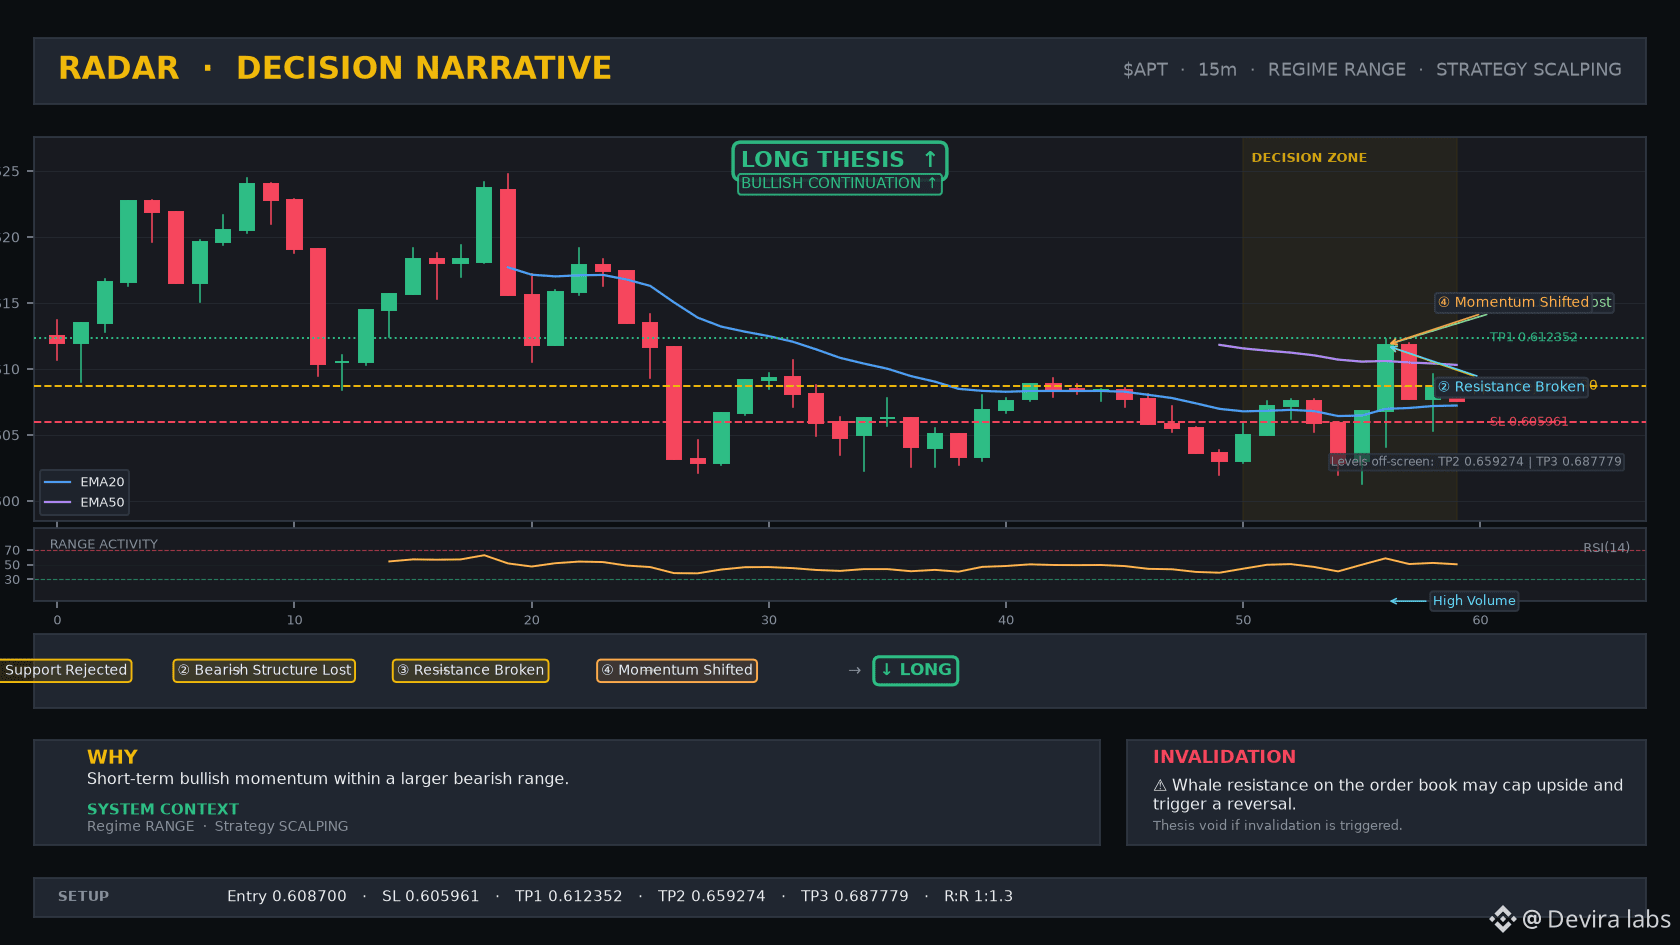This screenshot has height=945, width=1680.
Task: Click the $APT ticker in header
Action: click(1145, 70)
